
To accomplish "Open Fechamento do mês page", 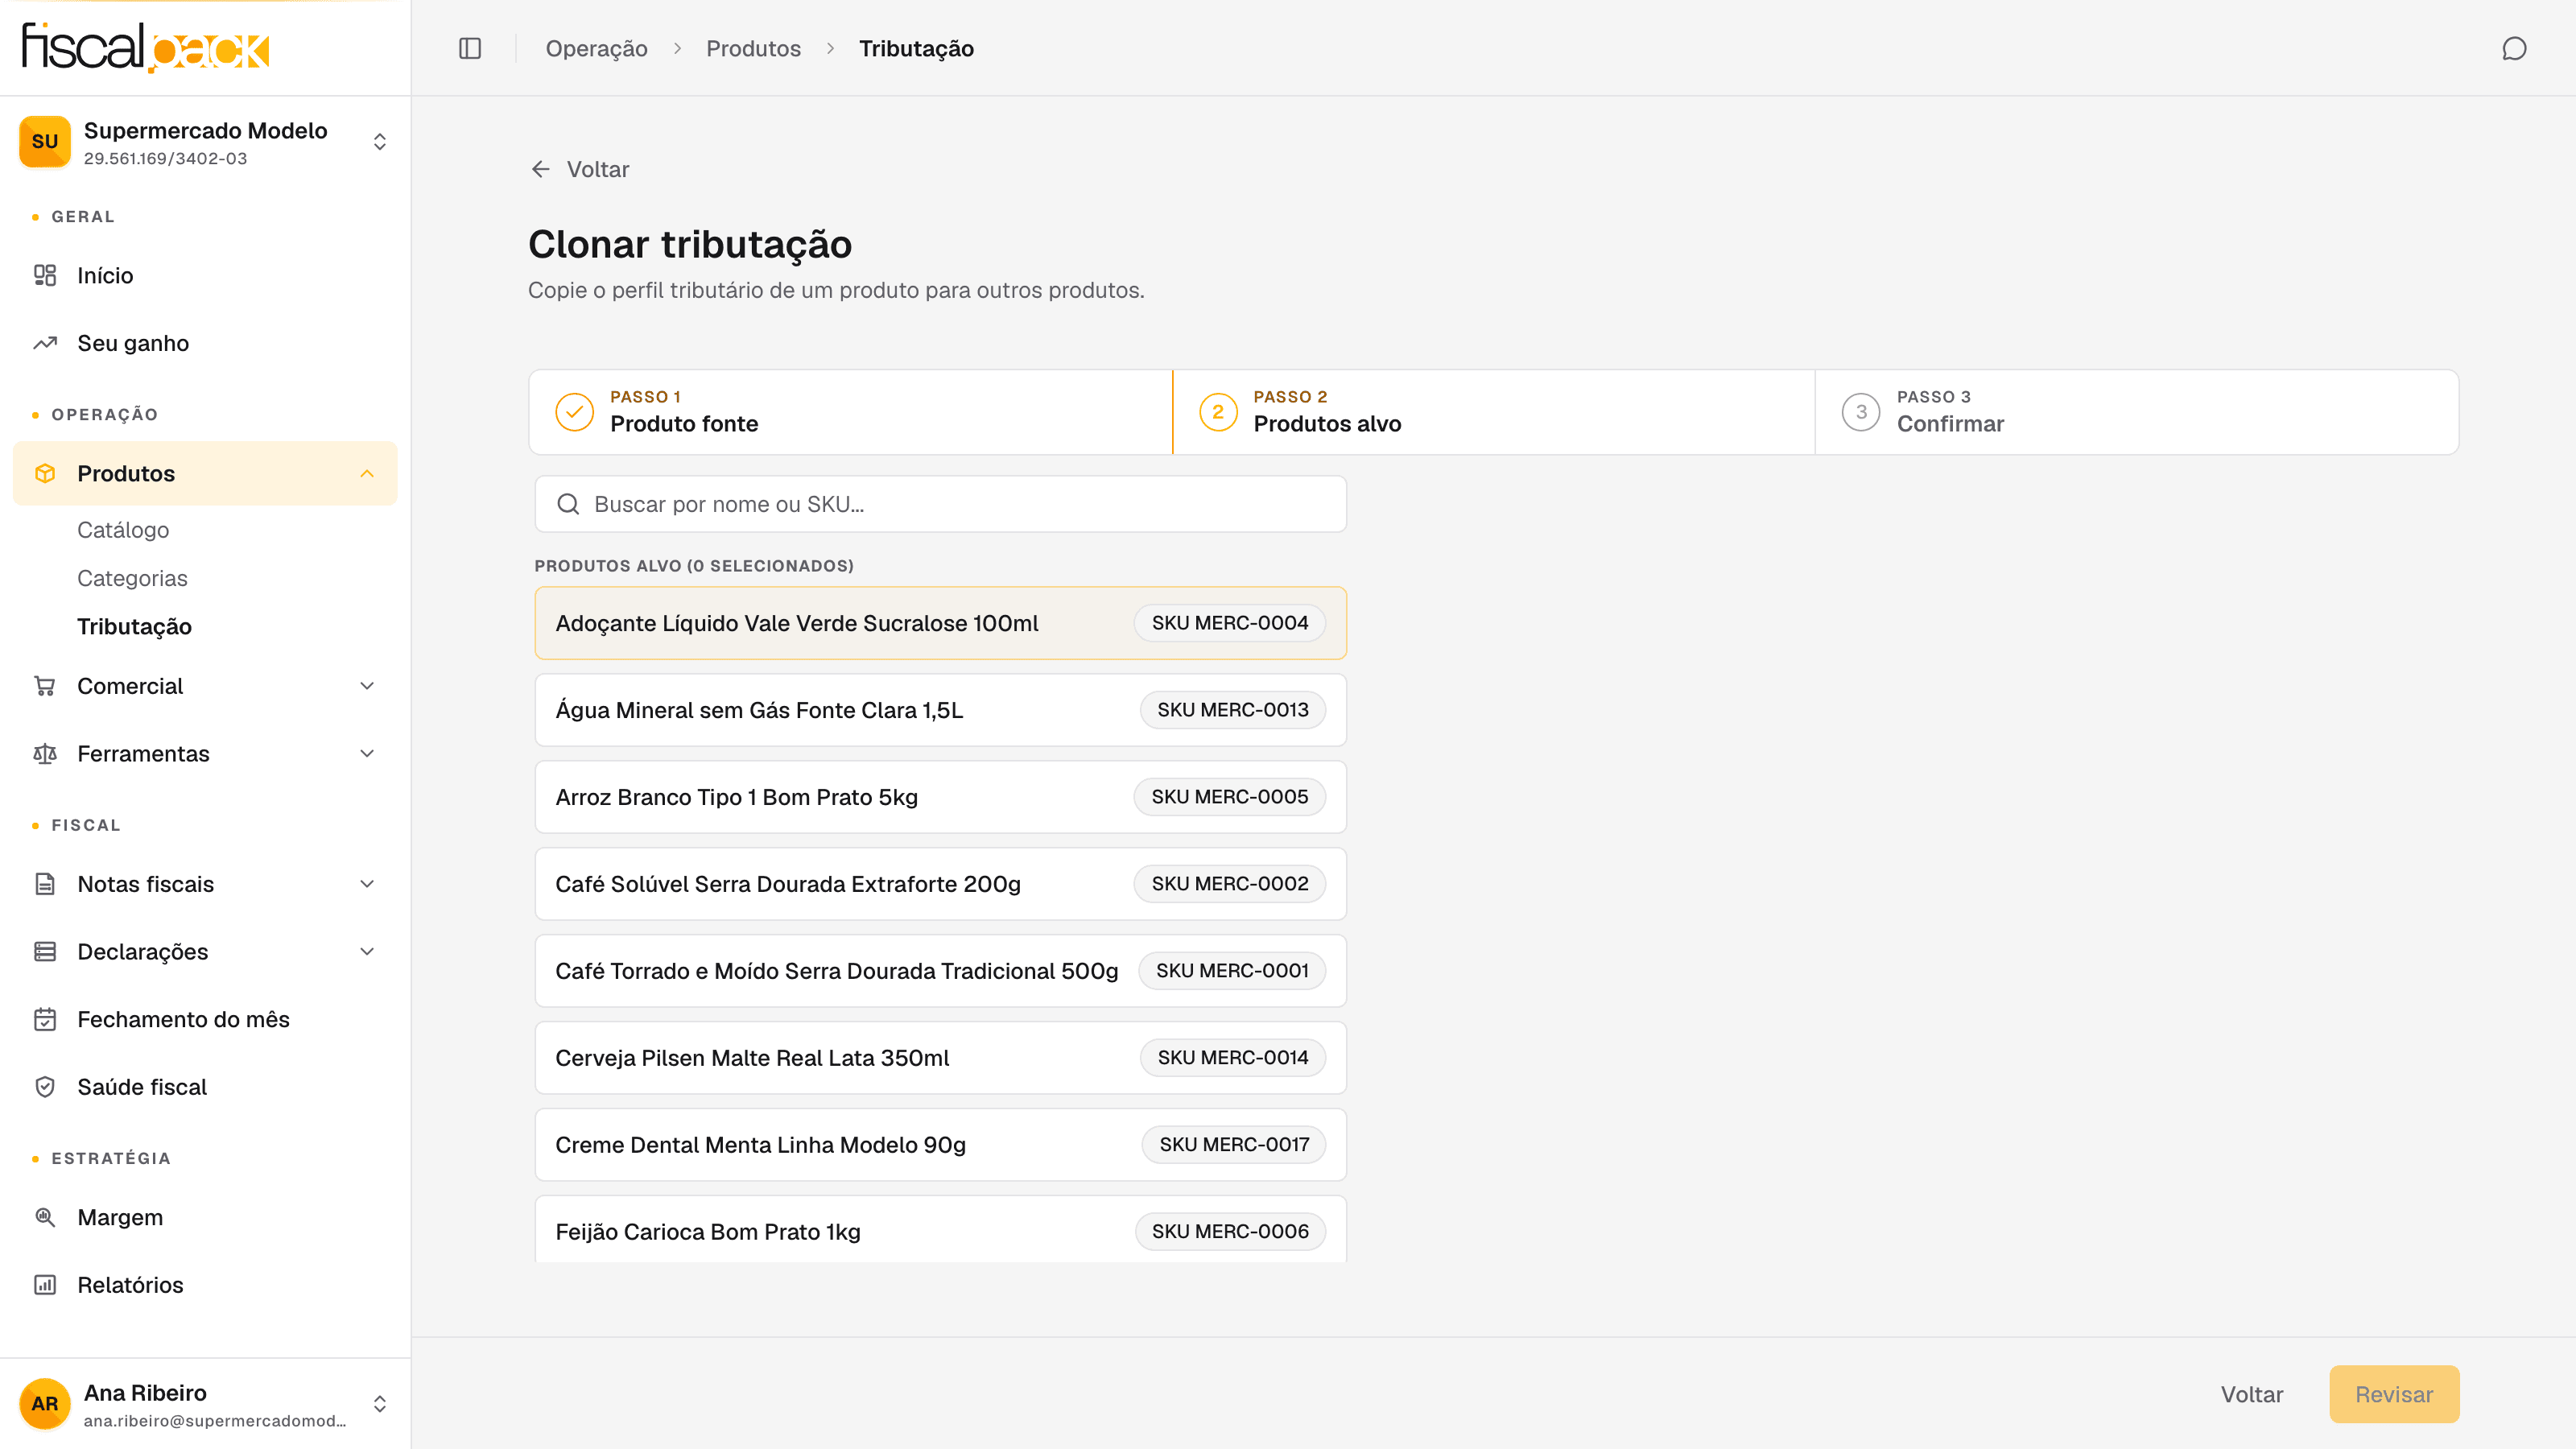I will [x=205, y=1019].
